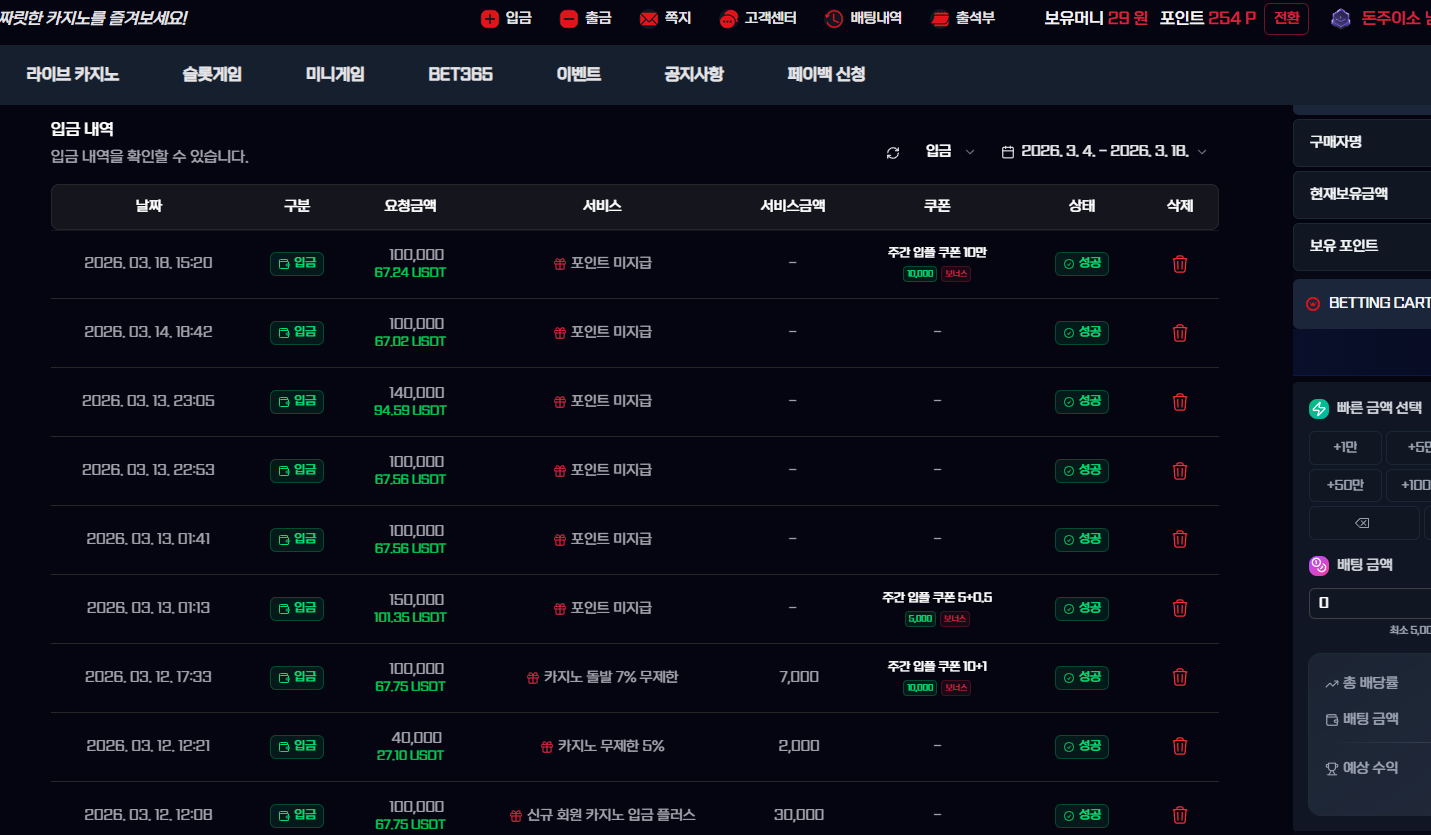This screenshot has height=835, width=1431.
Task: Delete the 2026.03.18 15:20 deposit record
Action: tap(1179, 264)
